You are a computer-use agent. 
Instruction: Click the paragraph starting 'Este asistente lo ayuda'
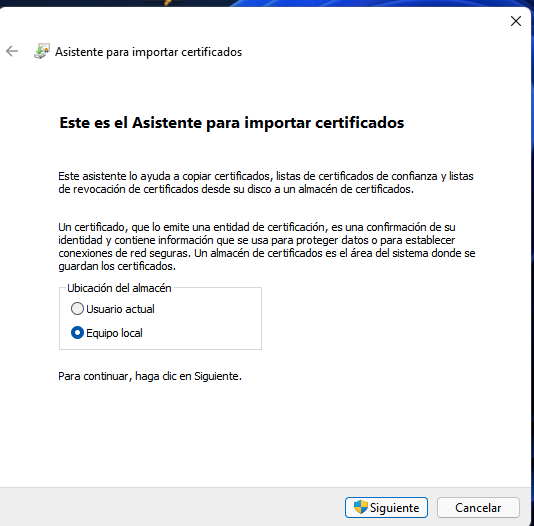pyautogui.click(x=266, y=182)
